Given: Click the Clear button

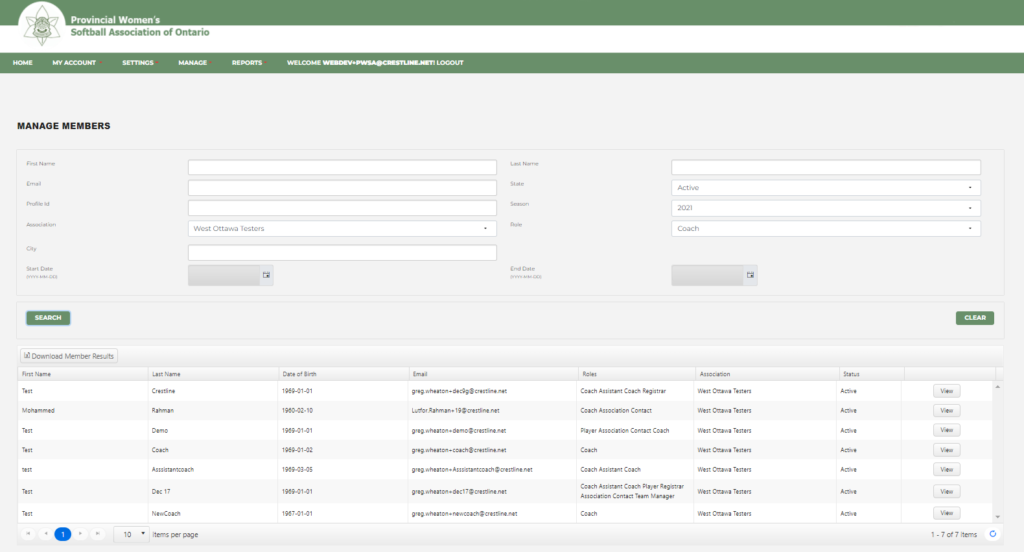Looking at the screenshot, I should [x=974, y=318].
